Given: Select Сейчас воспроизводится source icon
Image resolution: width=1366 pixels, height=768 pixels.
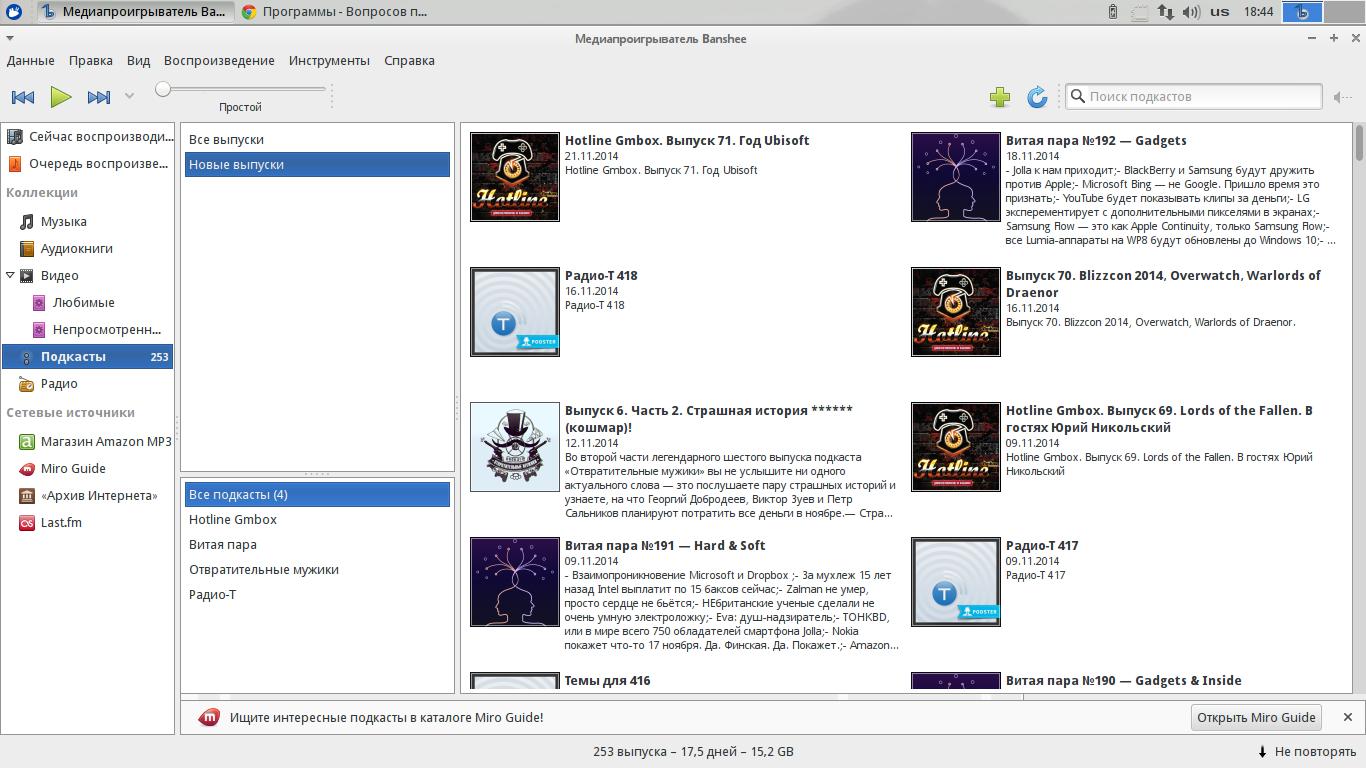Looking at the screenshot, I should click(x=14, y=137).
